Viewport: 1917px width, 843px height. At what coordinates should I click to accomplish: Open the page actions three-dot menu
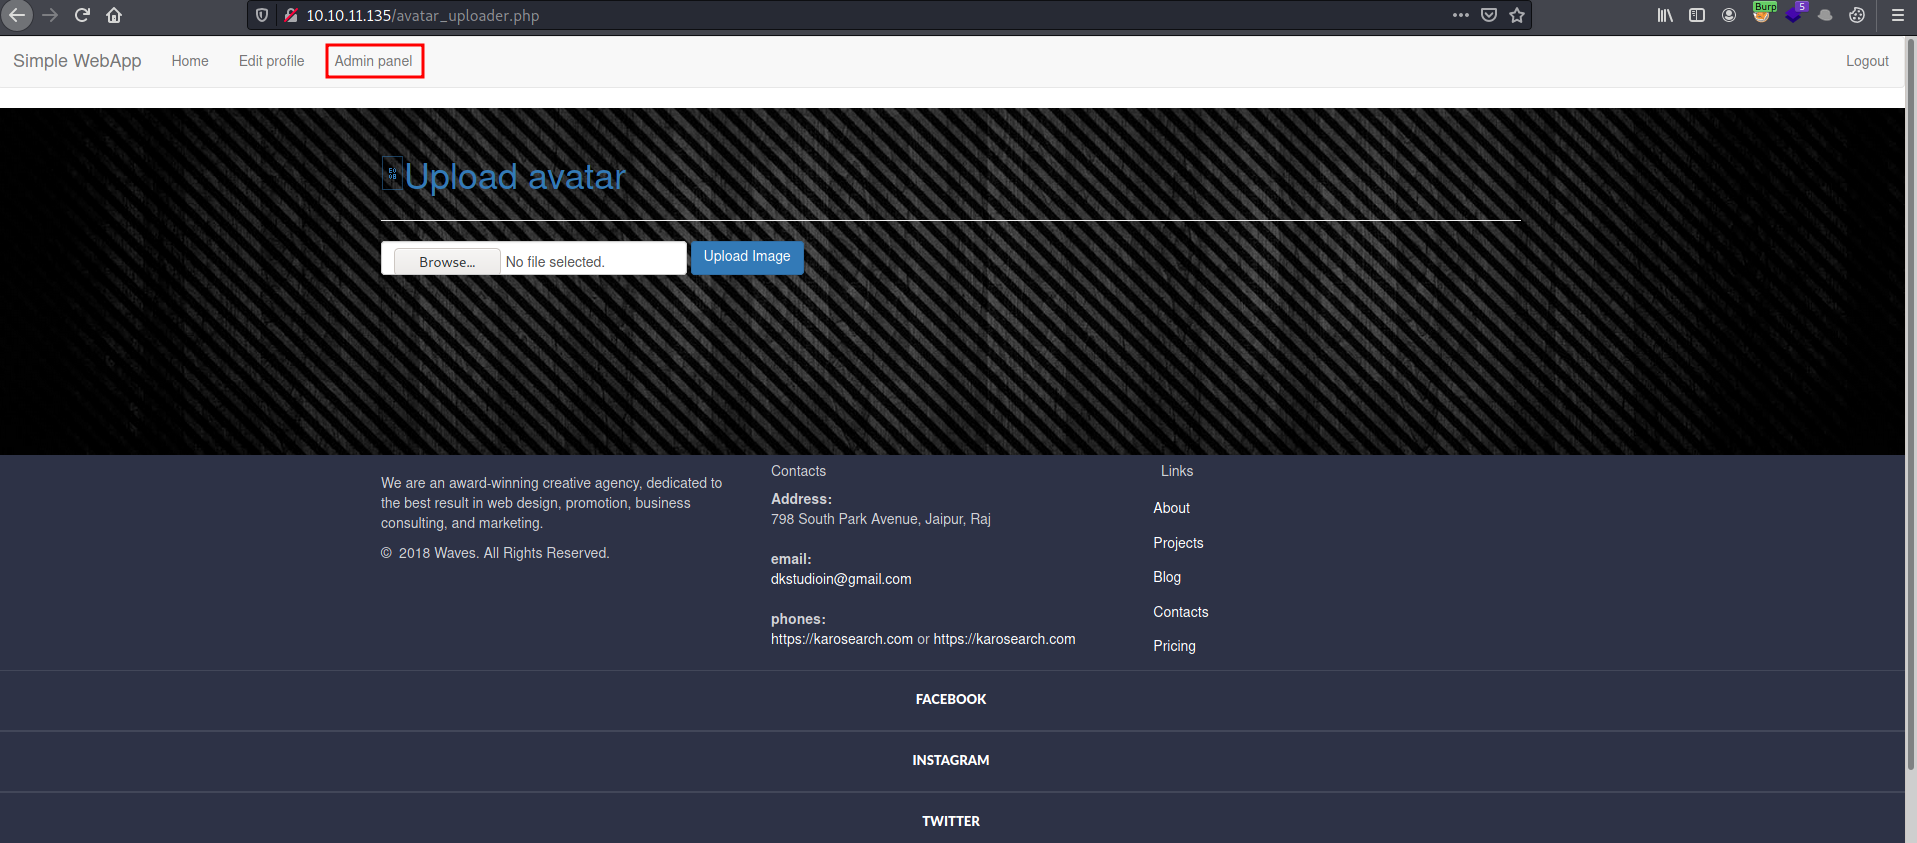(1461, 15)
